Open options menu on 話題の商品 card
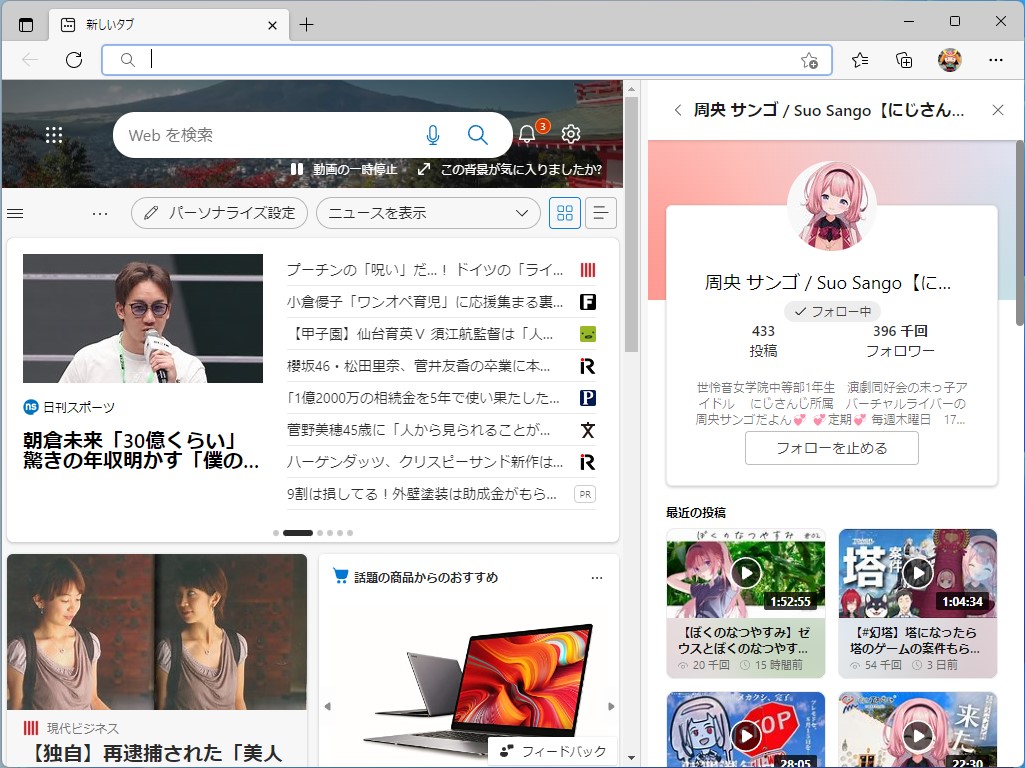This screenshot has height=768, width=1025. 597,577
